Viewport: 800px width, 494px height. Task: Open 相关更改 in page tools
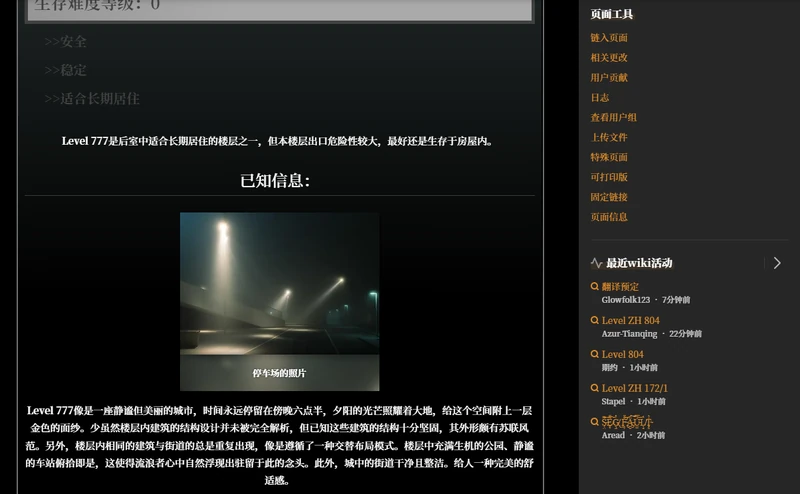[609, 58]
